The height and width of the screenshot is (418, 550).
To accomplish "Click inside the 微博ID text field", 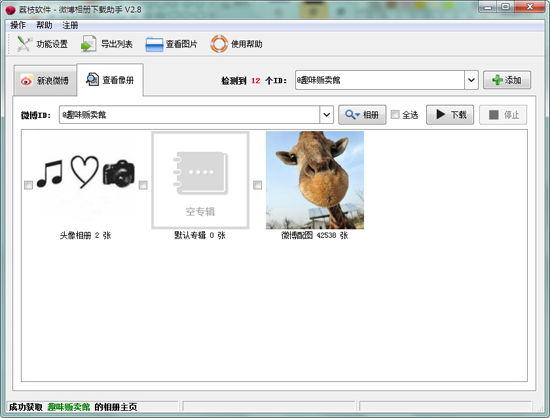I will (189, 115).
